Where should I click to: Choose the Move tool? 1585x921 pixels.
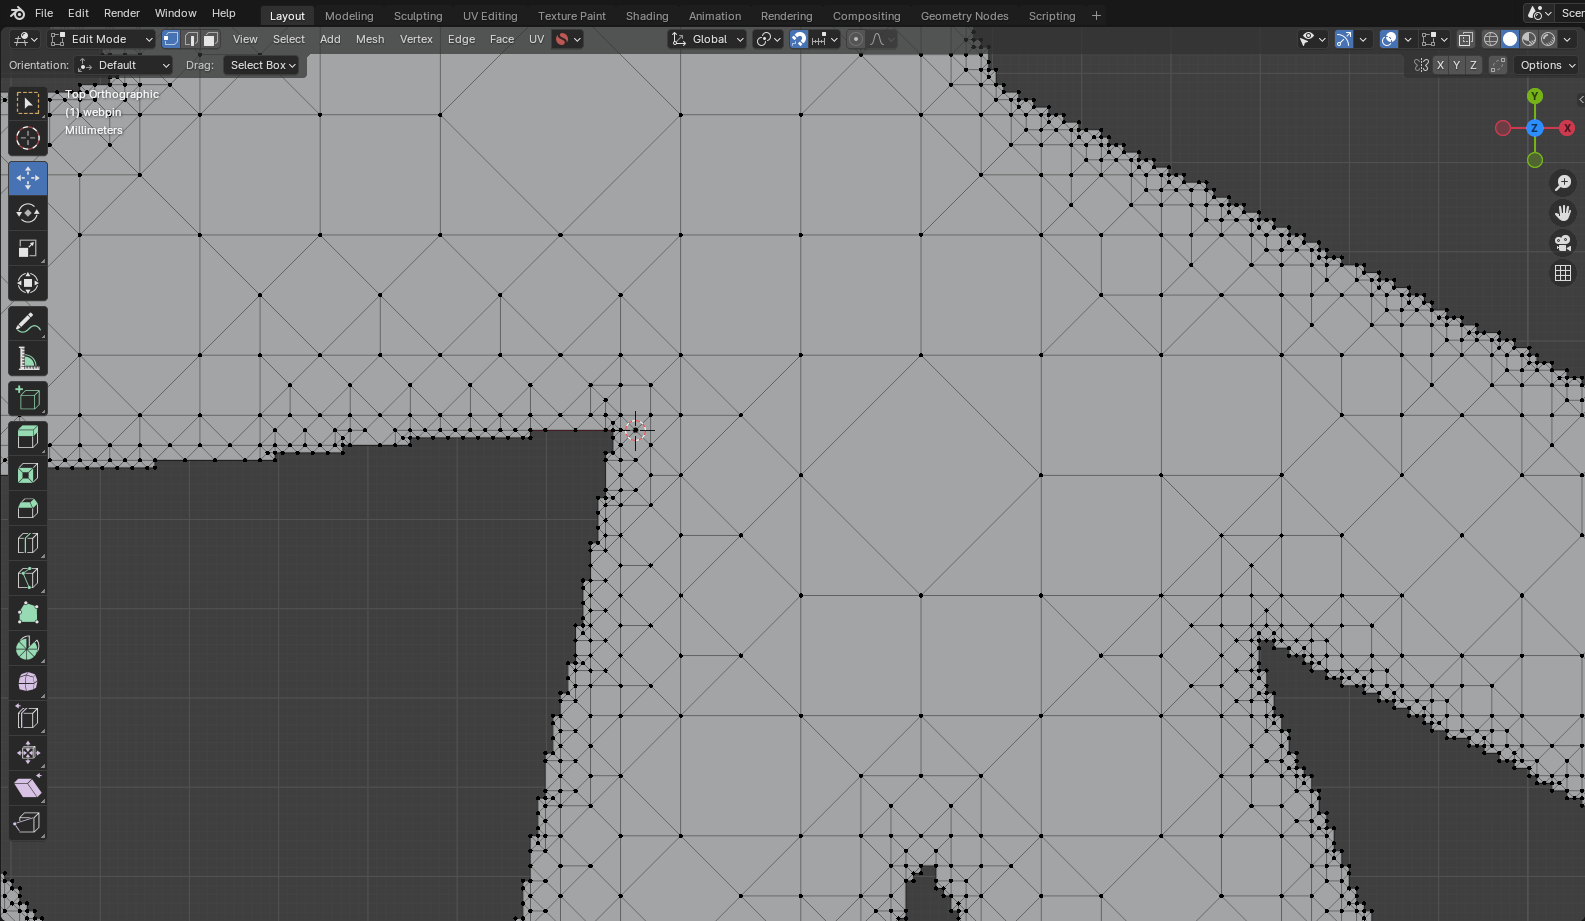click(28, 178)
